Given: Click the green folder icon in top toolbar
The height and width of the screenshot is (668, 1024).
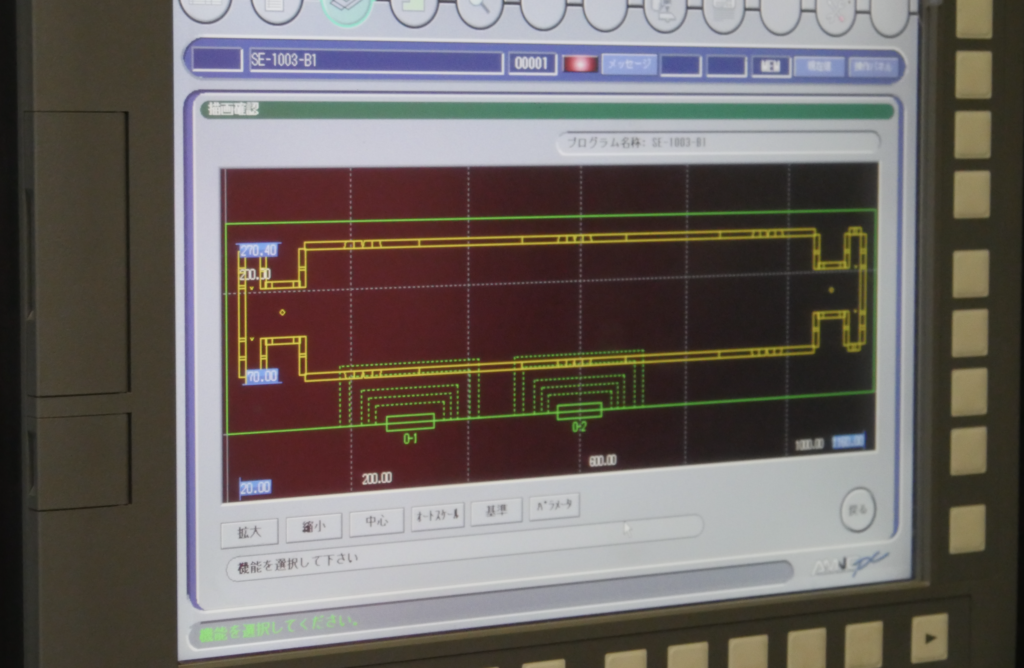Looking at the screenshot, I should coord(413,10).
